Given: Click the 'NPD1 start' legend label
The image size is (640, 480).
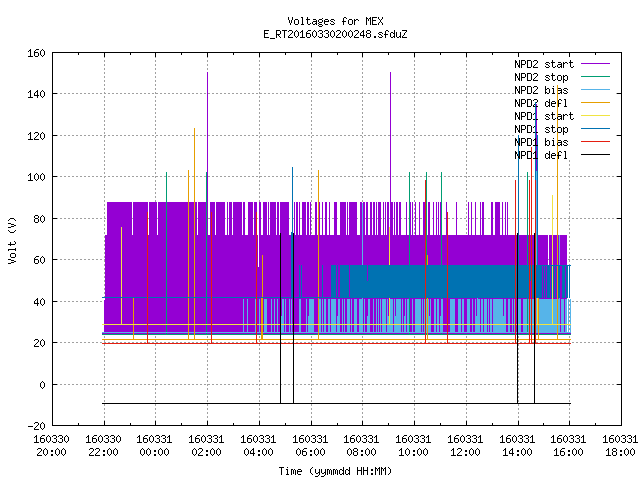Looking at the screenshot, I should [544, 116].
